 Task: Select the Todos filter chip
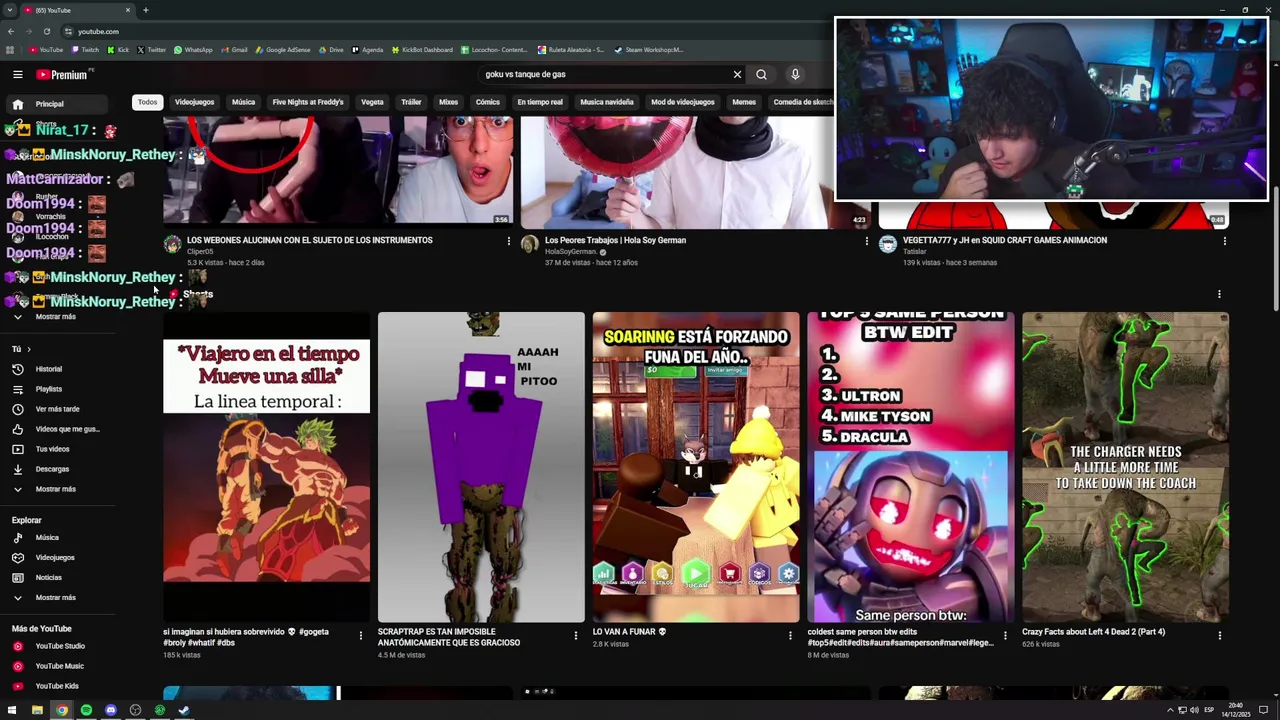[148, 102]
